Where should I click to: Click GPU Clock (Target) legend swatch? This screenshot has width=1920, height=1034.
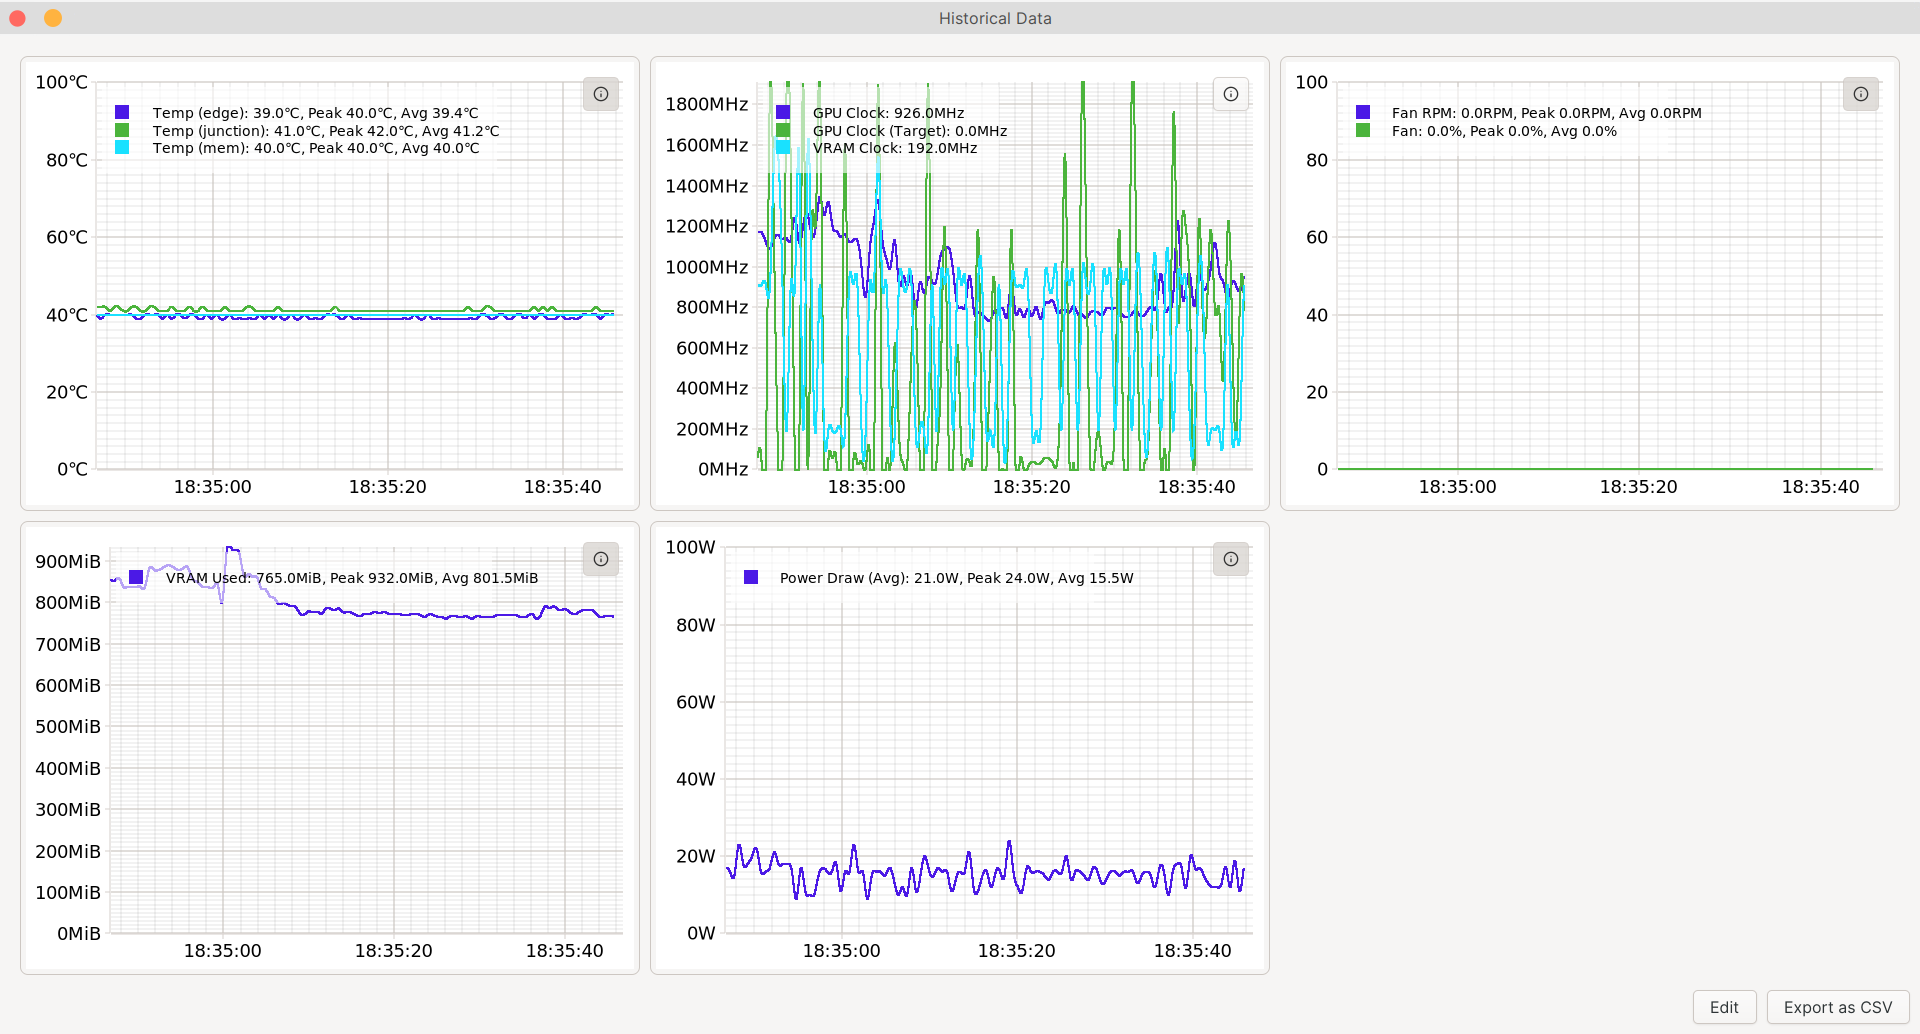tap(783, 130)
